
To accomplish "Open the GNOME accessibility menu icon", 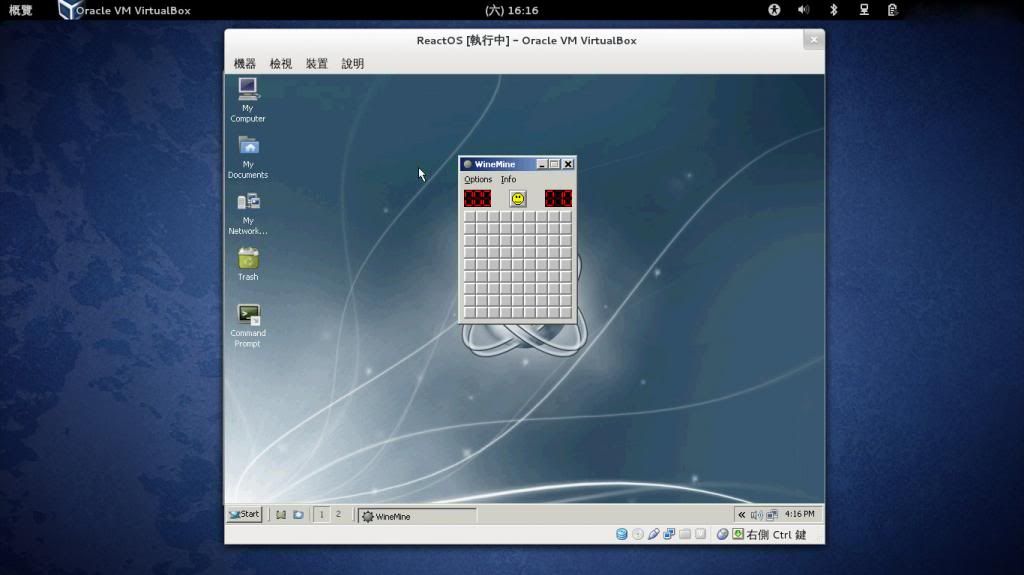I will click(x=774, y=10).
